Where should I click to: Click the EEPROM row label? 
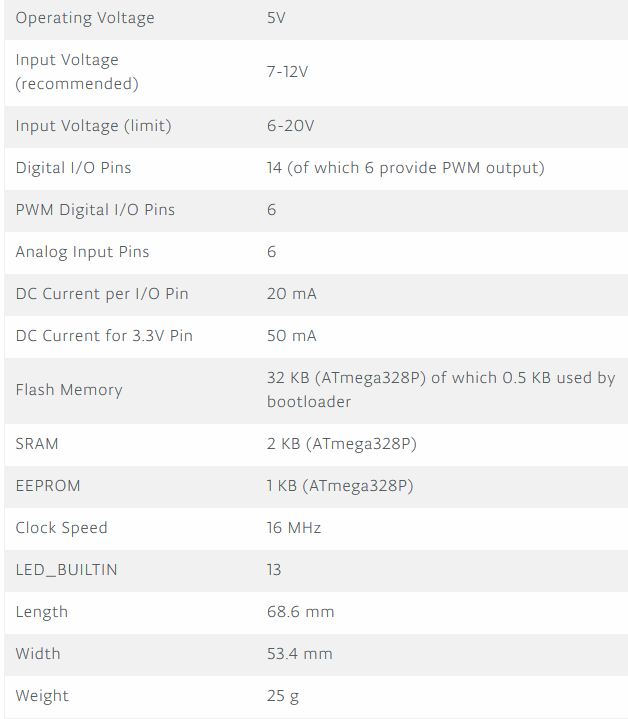(48, 486)
